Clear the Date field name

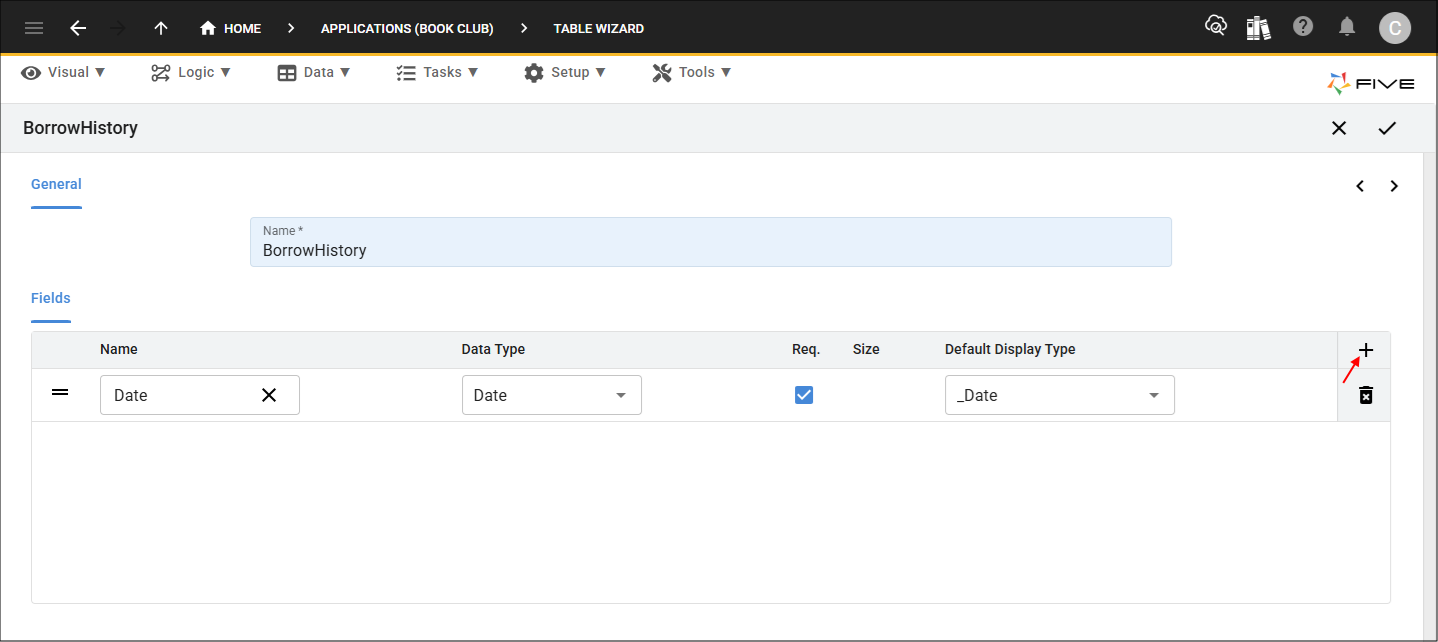(269, 395)
